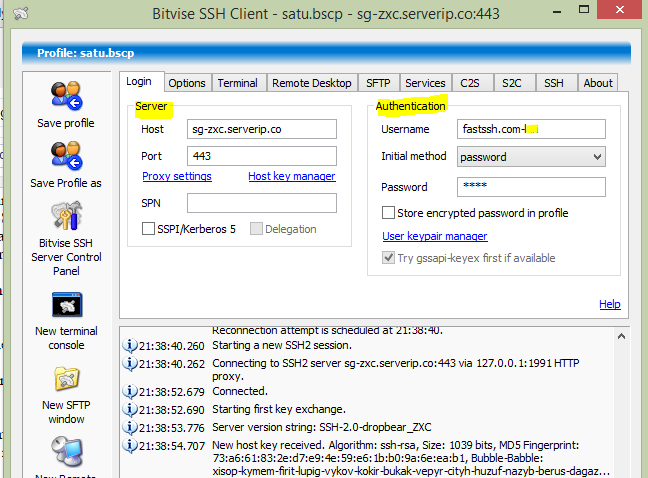Click the 'Connecting to SSH2 server' log line
The image size is (648, 478).
396,370
